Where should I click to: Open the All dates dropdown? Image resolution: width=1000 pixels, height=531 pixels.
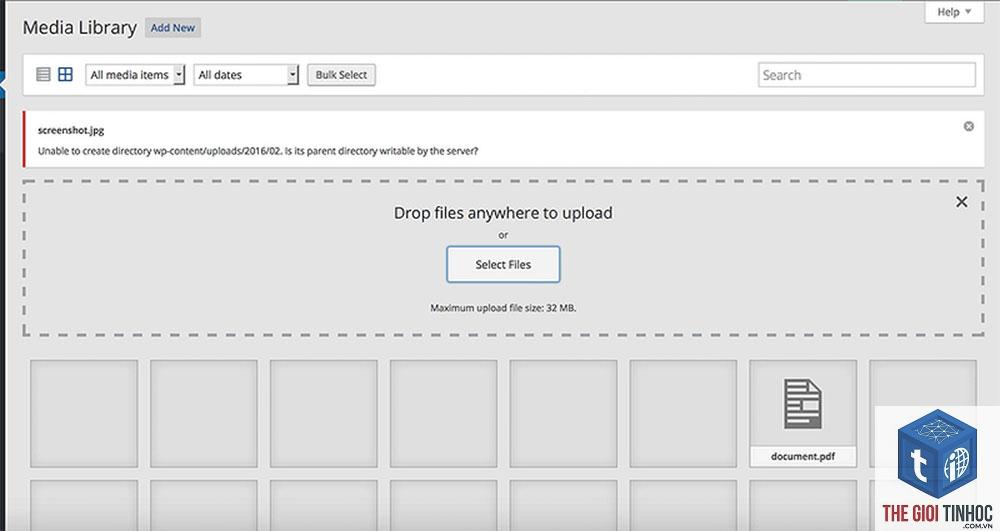click(246, 75)
